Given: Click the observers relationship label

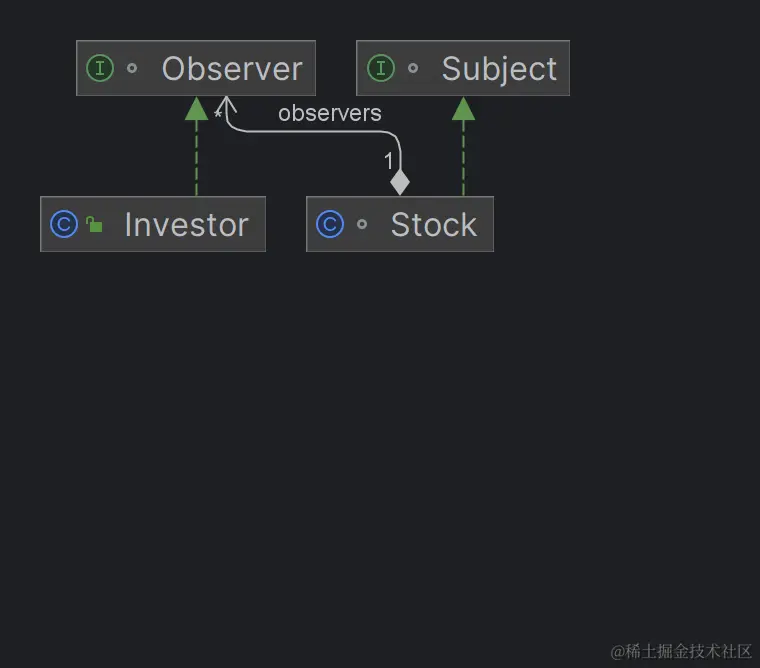Looking at the screenshot, I should pyautogui.click(x=329, y=113).
